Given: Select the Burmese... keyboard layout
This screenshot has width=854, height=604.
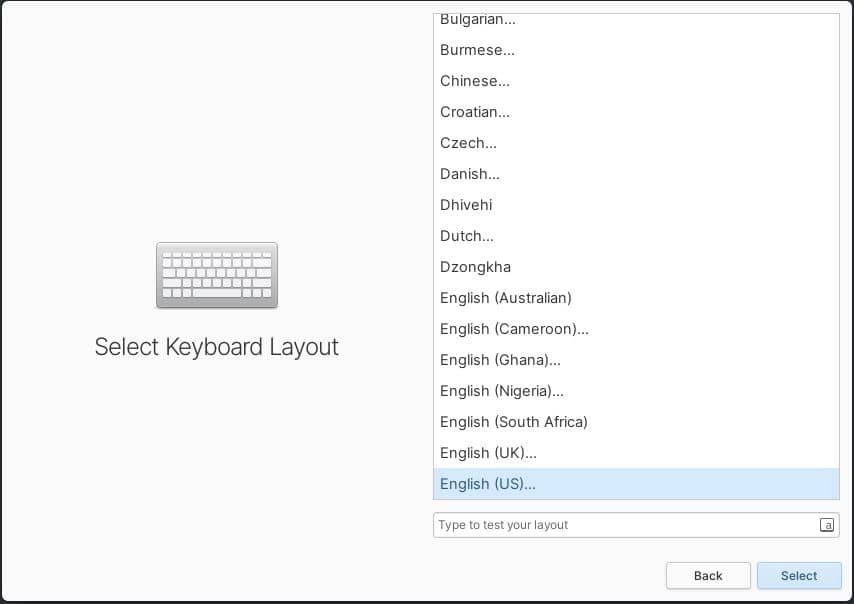Looking at the screenshot, I should click(x=636, y=50).
